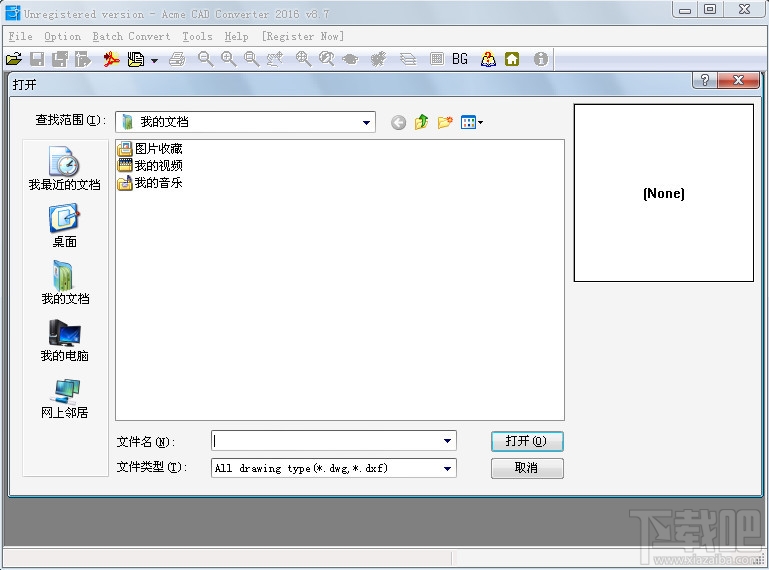Click the convert to PDF icon

click(x=111, y=59)
